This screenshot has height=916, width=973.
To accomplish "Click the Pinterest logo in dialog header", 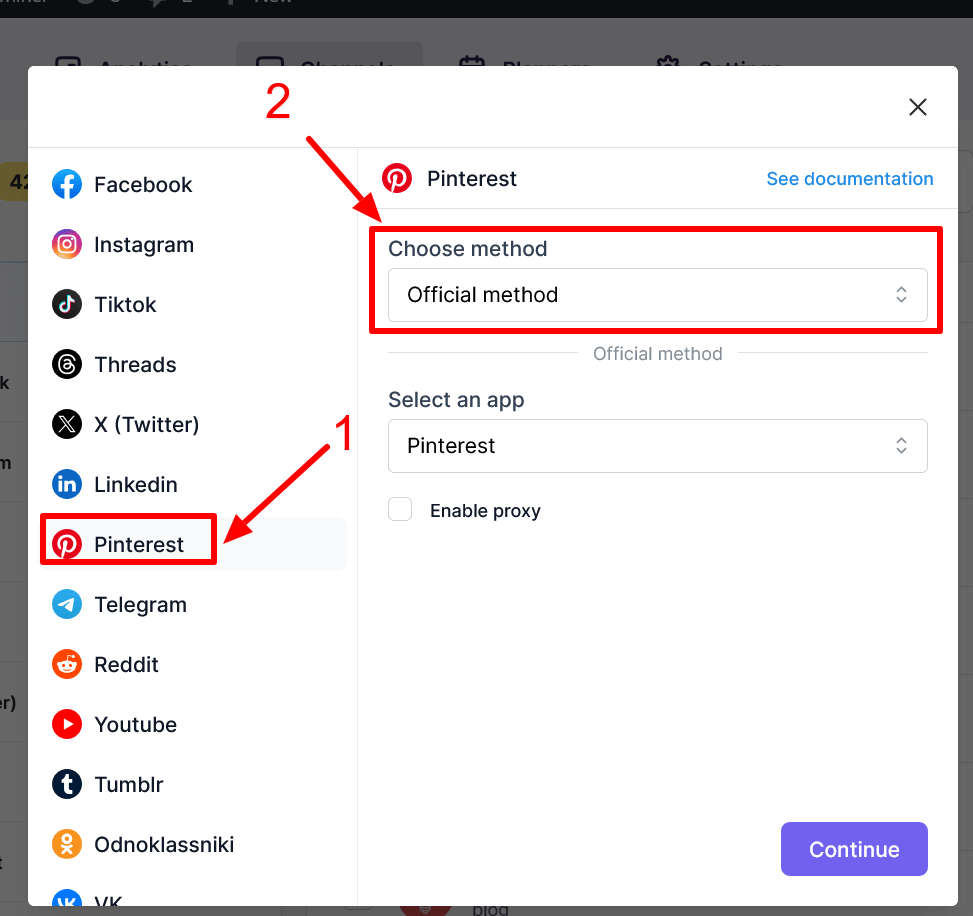I will [x=397, y=179].
